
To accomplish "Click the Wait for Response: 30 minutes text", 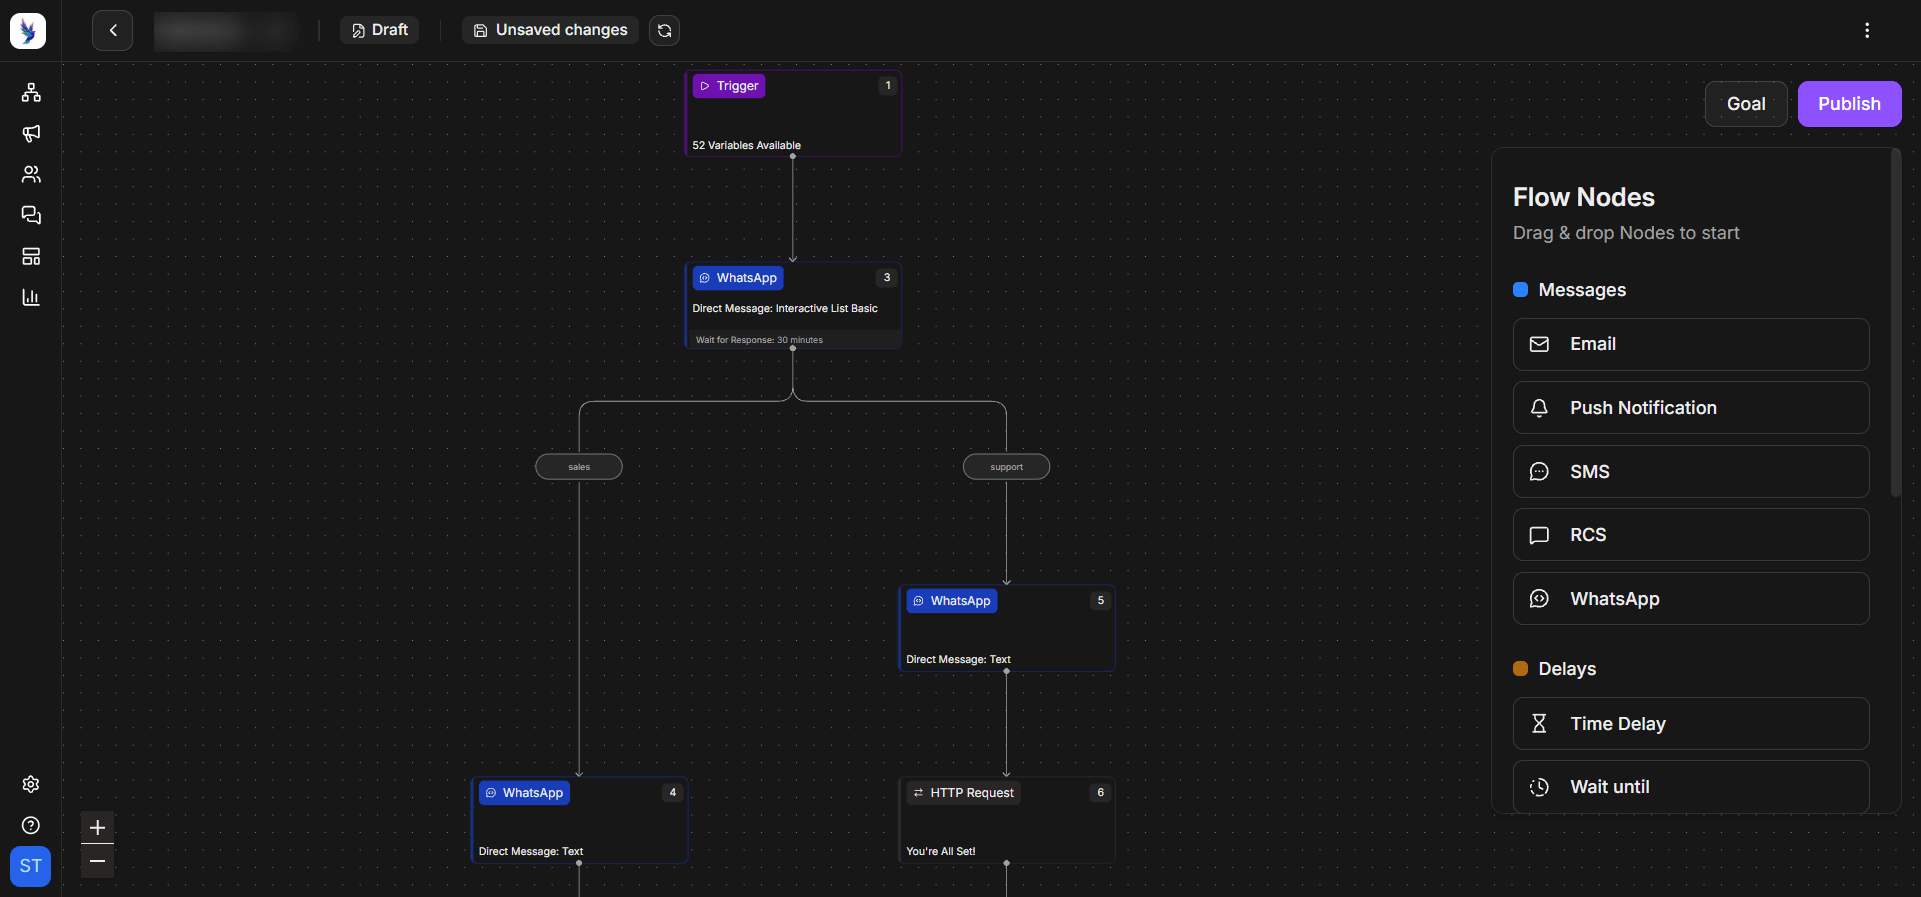I will [759, 340].
